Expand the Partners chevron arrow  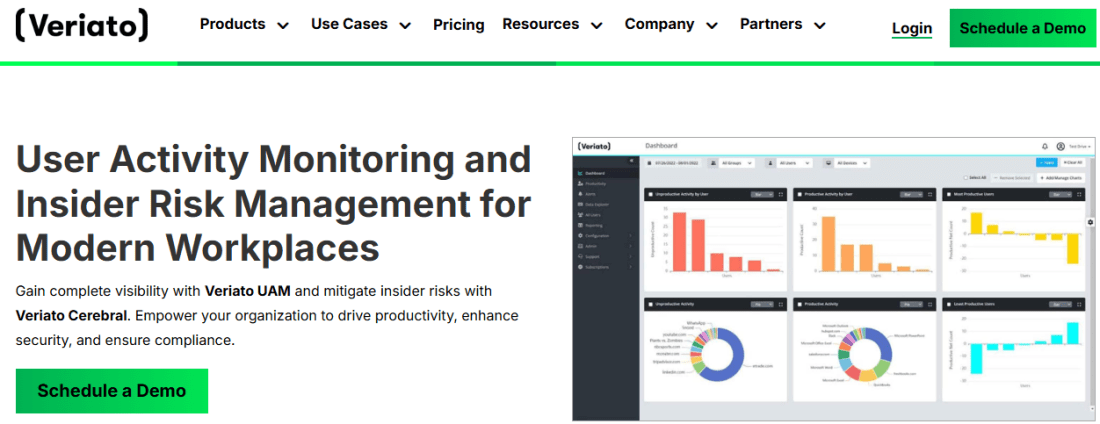[x=820, y=25]
